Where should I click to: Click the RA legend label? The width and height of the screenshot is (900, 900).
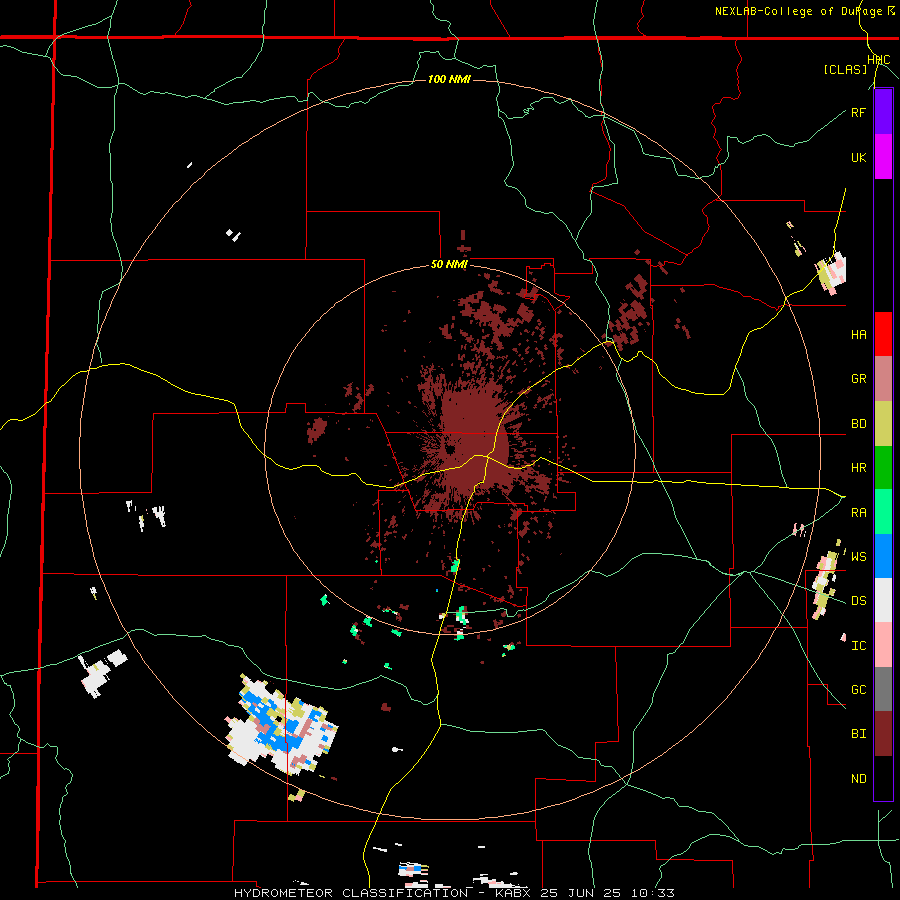(858, 513)
